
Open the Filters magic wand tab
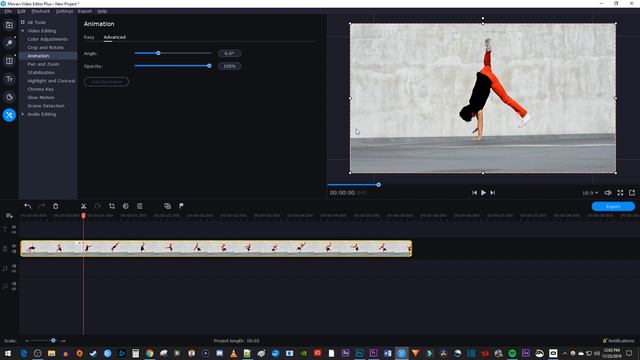9,43
